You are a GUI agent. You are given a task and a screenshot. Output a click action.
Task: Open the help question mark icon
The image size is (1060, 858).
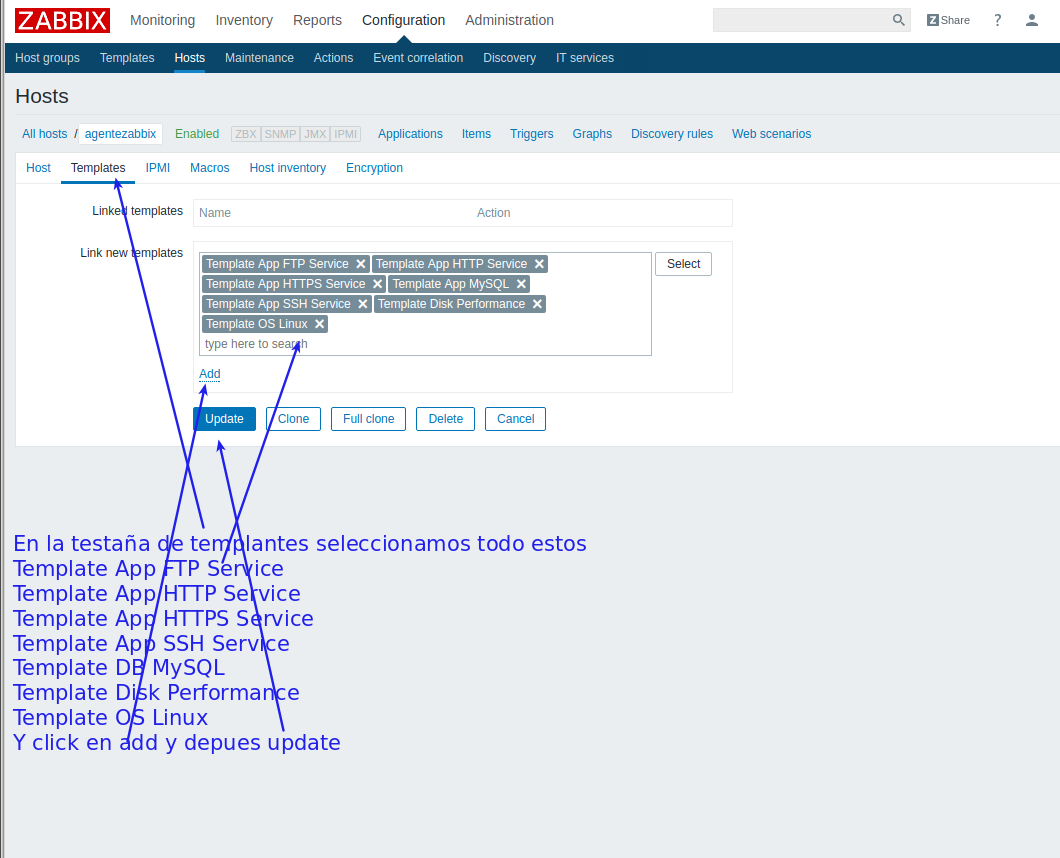(997, 20)
